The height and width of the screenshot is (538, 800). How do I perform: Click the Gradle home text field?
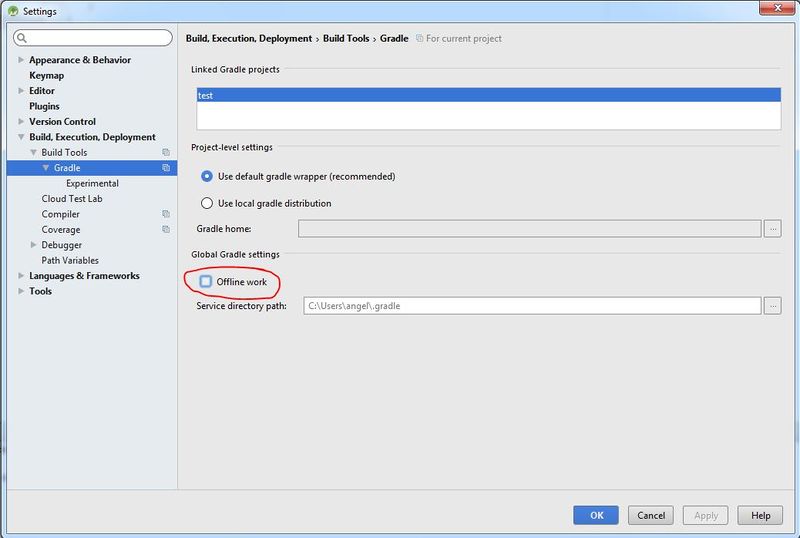(x=530, y=229)
